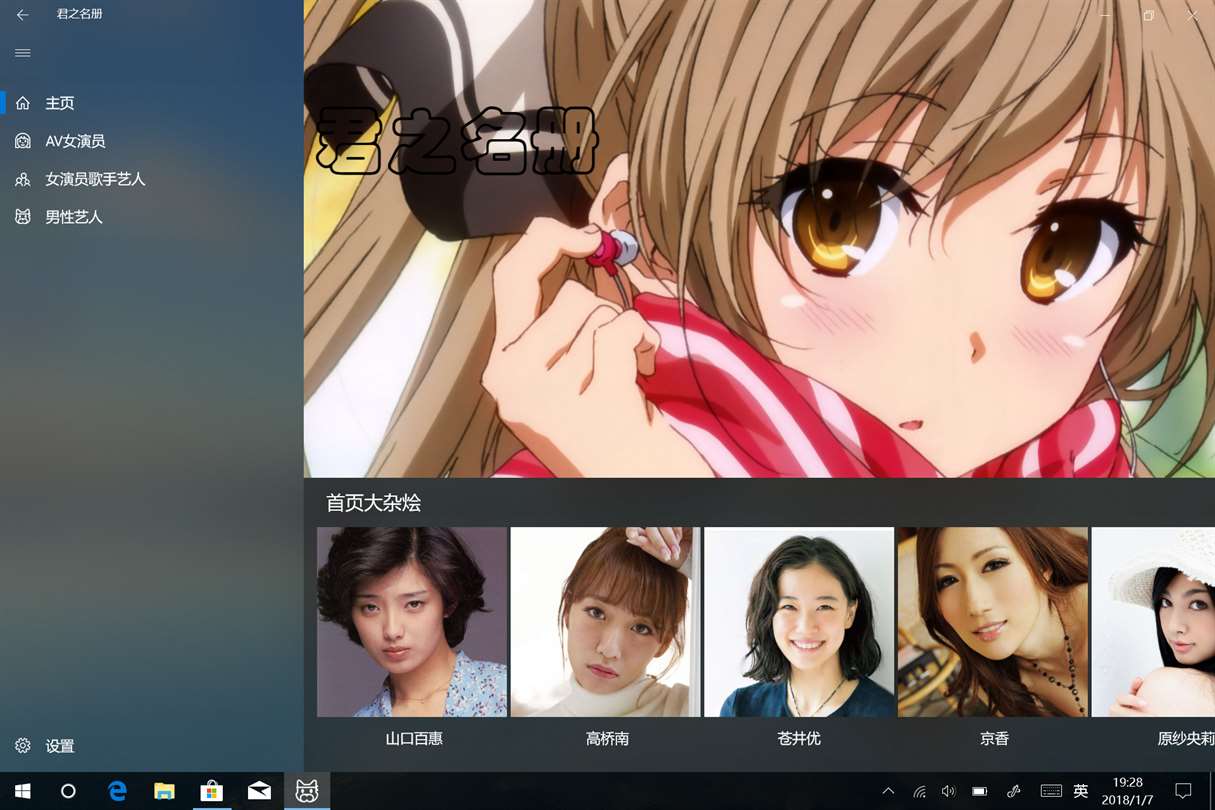Open the touch keyboard tray icon

tap(1051, 791)
